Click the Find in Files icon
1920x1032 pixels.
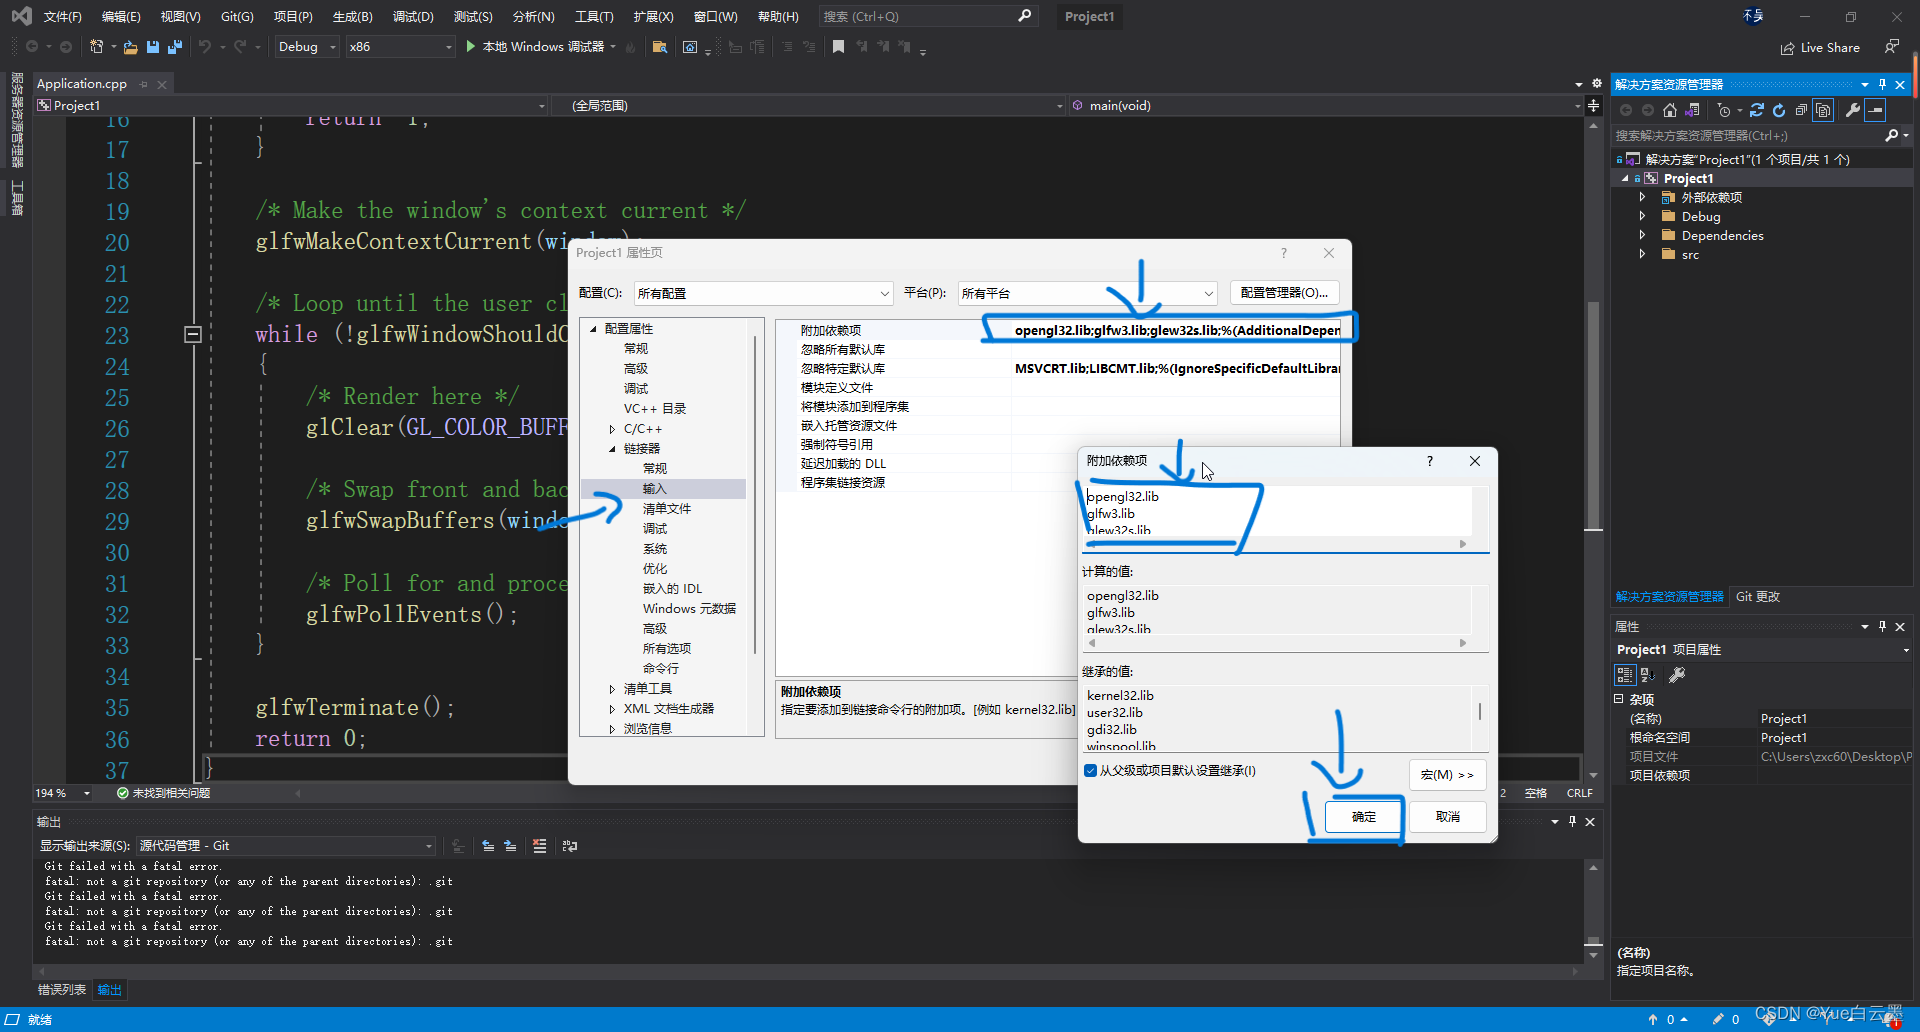659,47
